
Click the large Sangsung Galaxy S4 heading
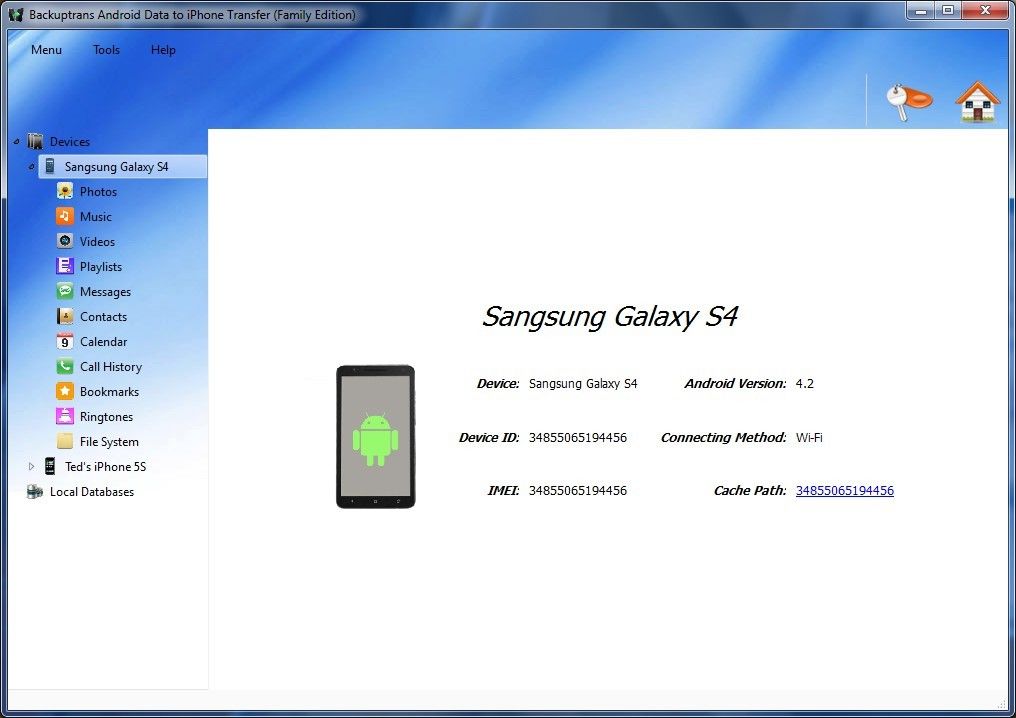[x=610, y=317]
